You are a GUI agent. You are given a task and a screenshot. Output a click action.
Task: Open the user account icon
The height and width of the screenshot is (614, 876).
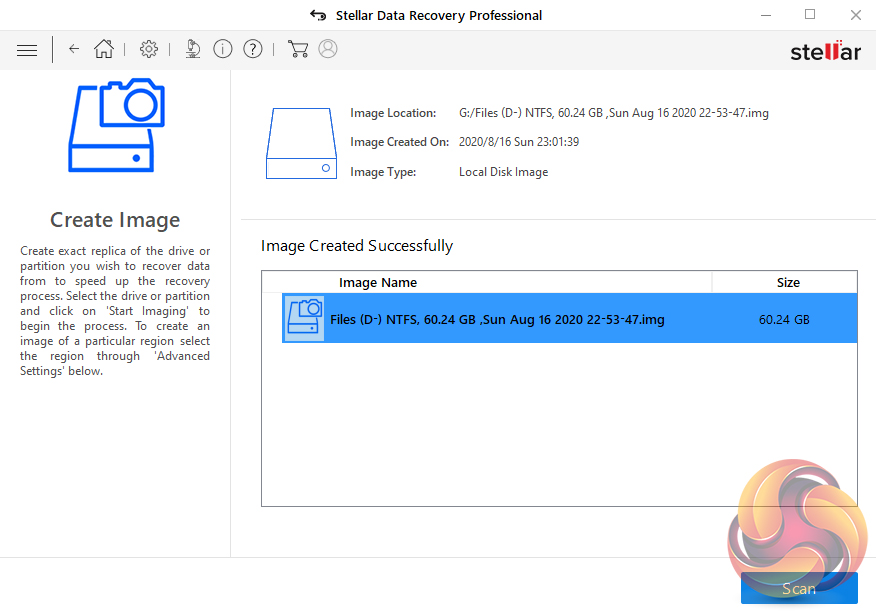[328, 49]
